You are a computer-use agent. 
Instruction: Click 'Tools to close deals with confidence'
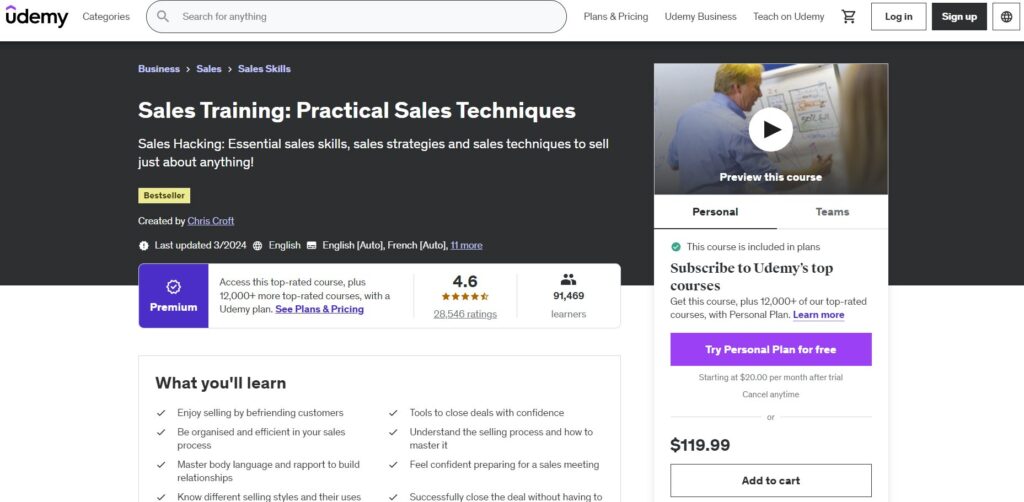(487, 413)
